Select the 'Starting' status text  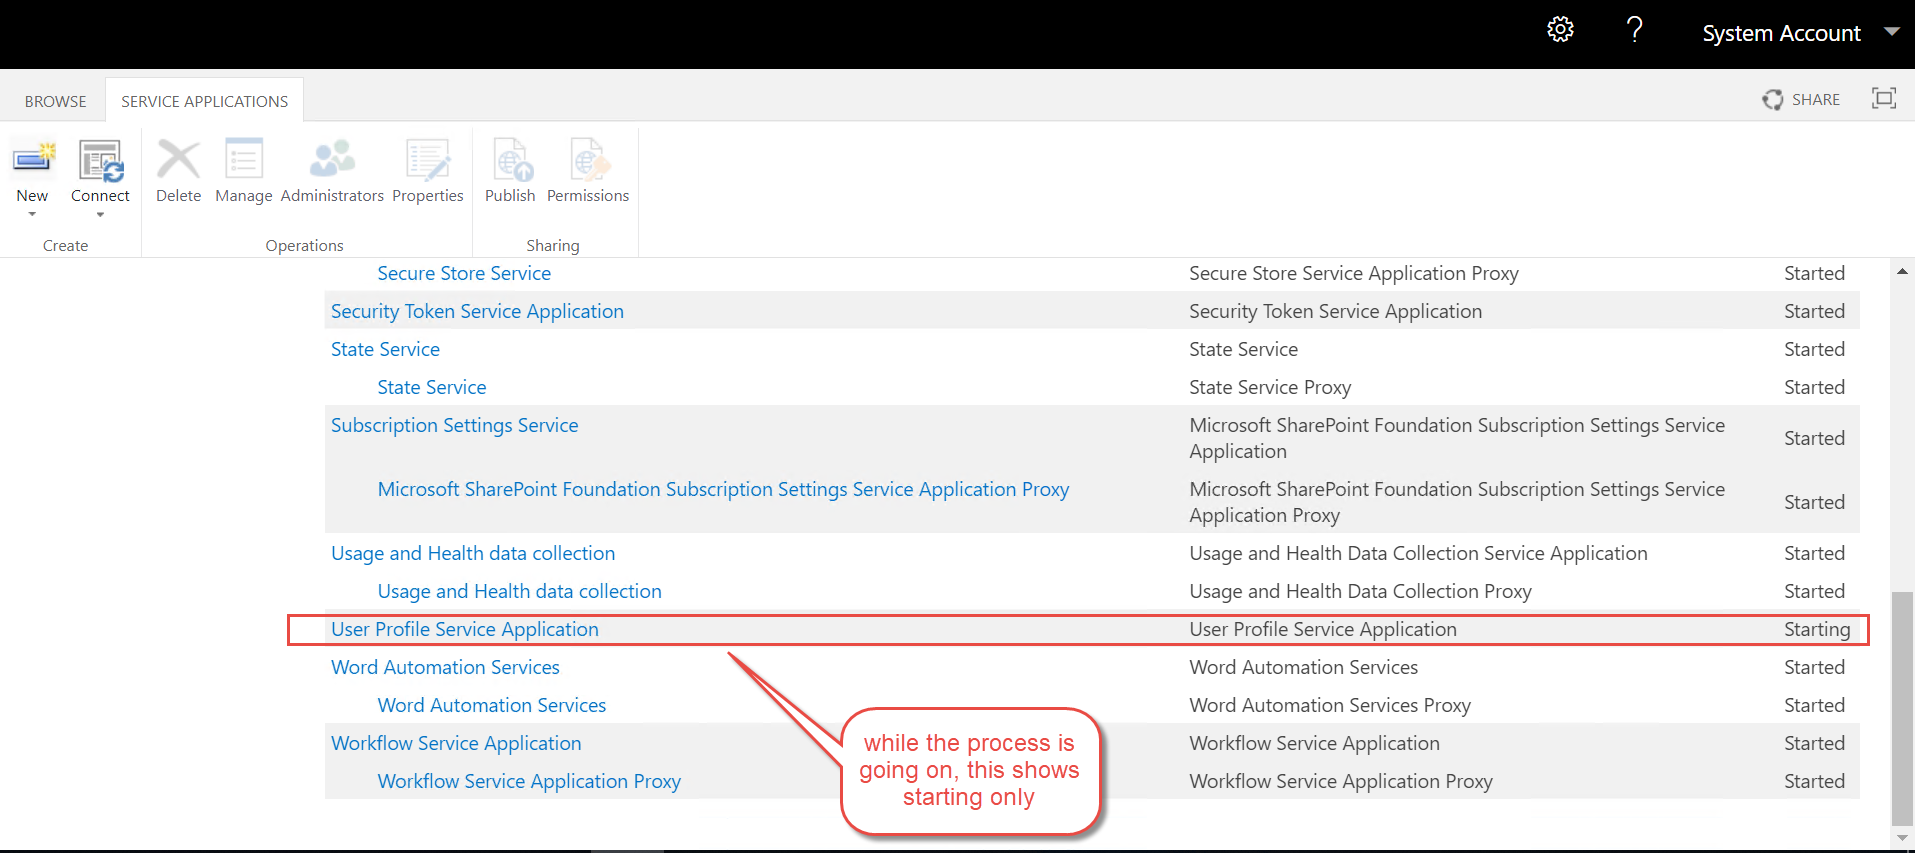(x=1817, y=629)
